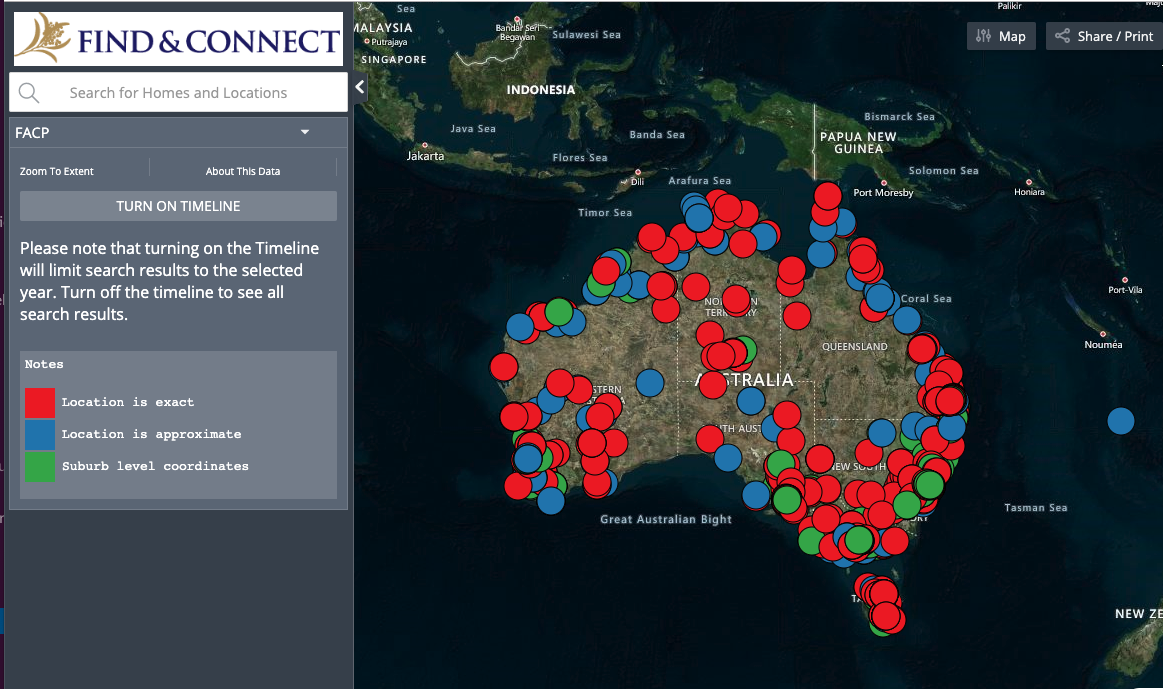
Task: Open the Map layer settings sliders icon
Action: pyautogui.click(x=983, y=36)
